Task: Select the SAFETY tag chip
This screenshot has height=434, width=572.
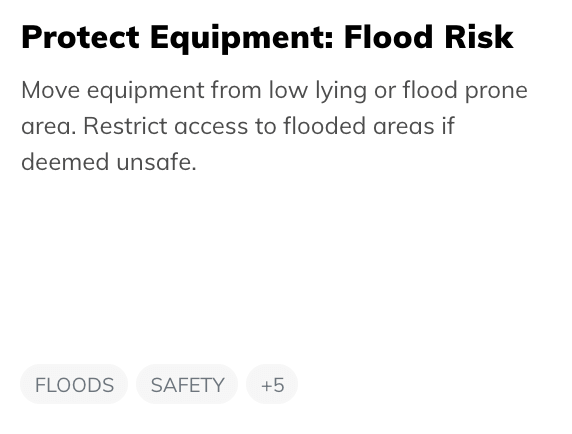Action: pyautogui.click(x=187, y=384)
